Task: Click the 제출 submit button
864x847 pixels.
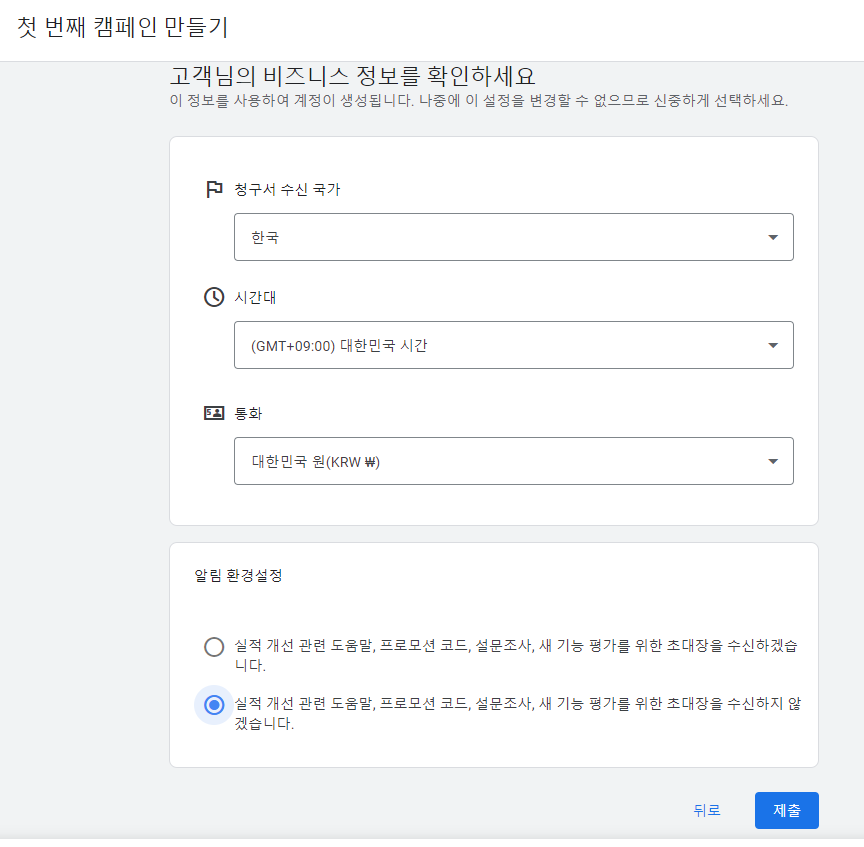Action: 786,810
